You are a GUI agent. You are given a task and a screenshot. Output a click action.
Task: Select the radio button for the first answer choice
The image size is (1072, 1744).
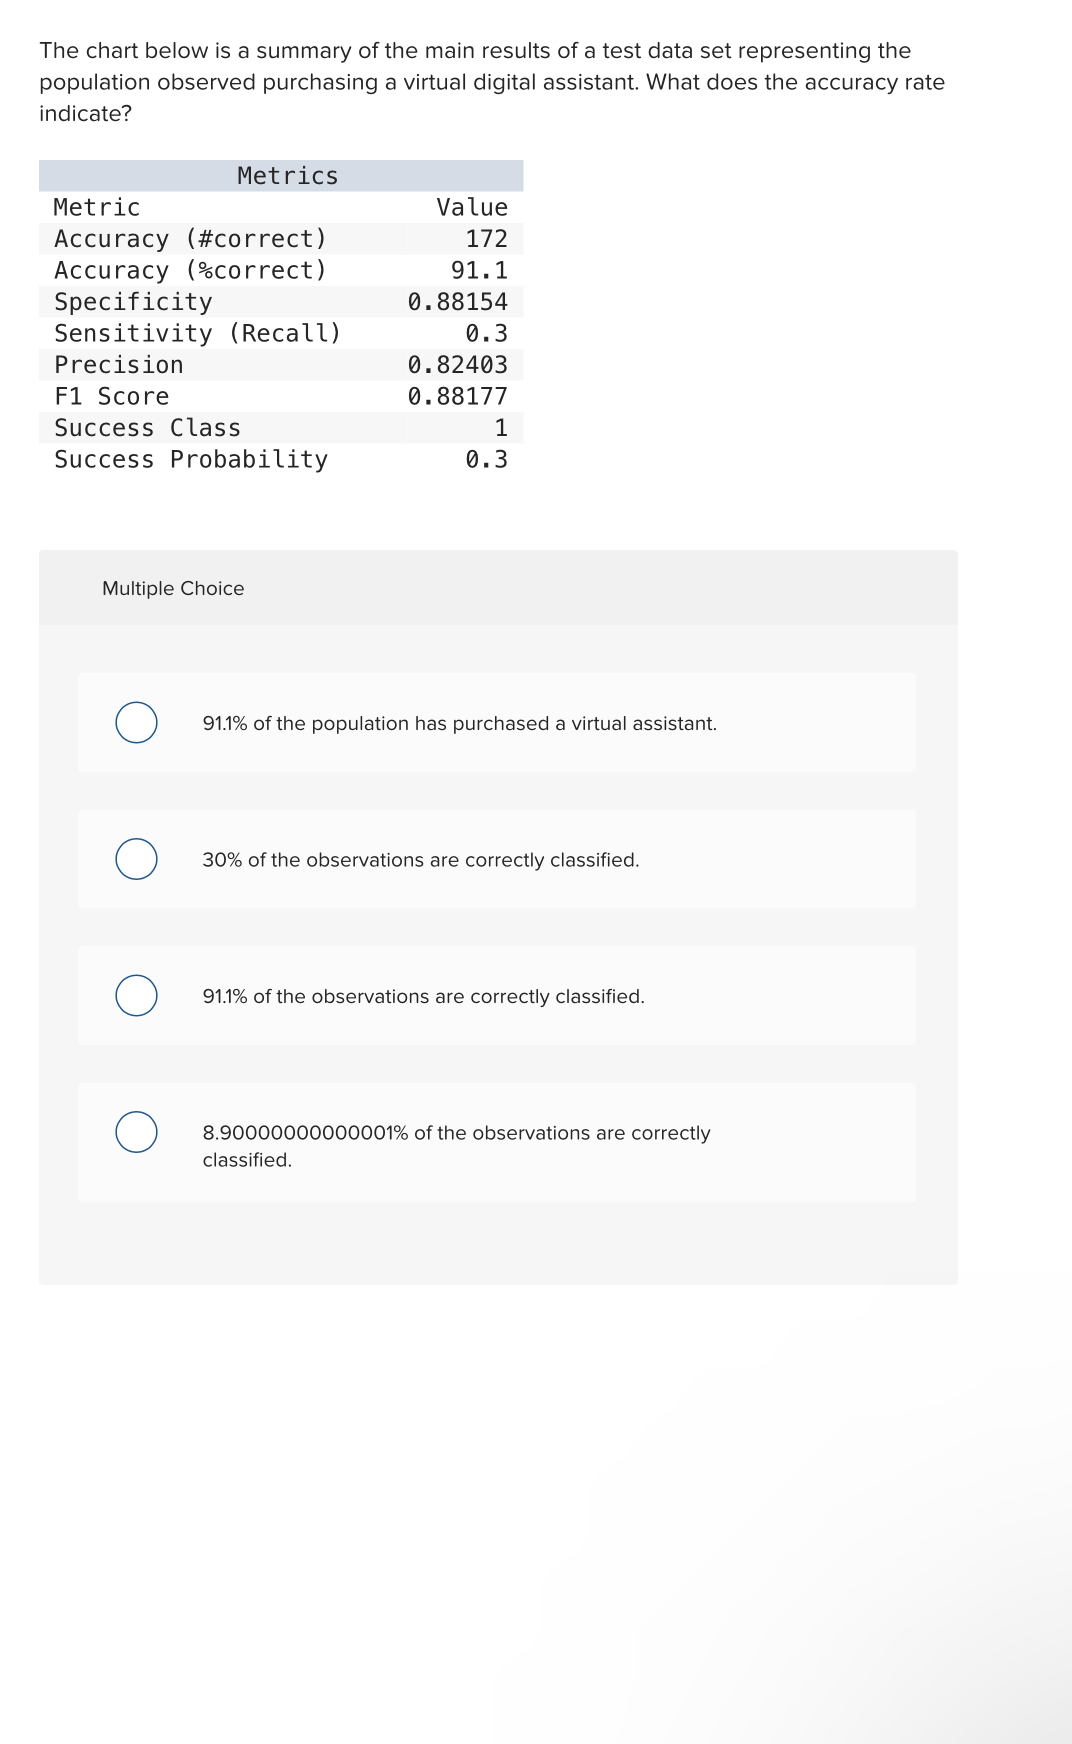tap(136, 723)
